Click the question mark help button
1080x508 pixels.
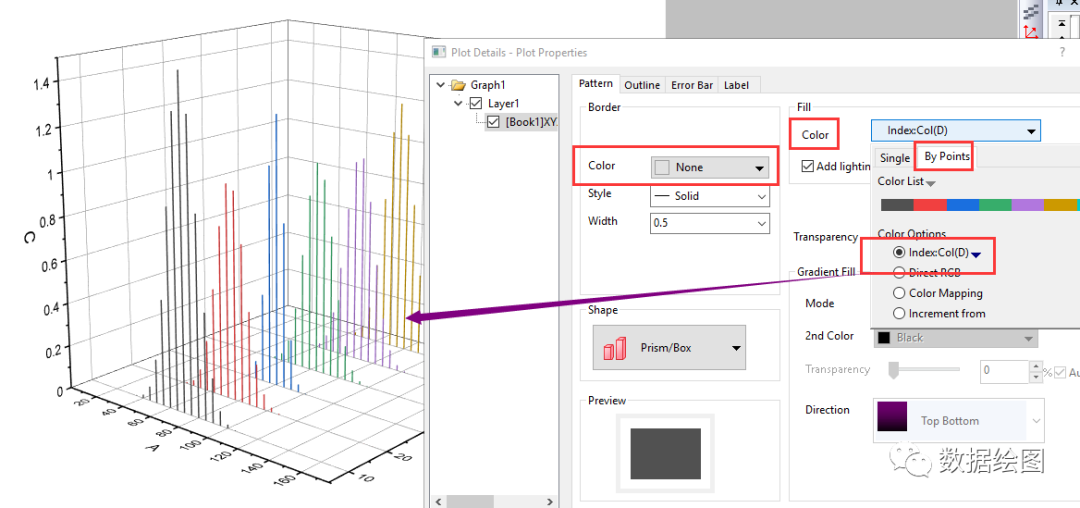pyautogui.click(x=1061, y=52)
